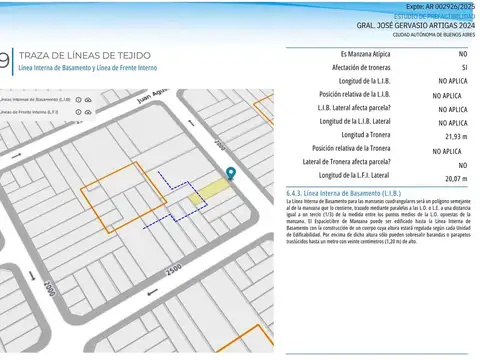Click 'ESTUDIO DE PREFACTIBILIDAD' header text

point(434,16)
